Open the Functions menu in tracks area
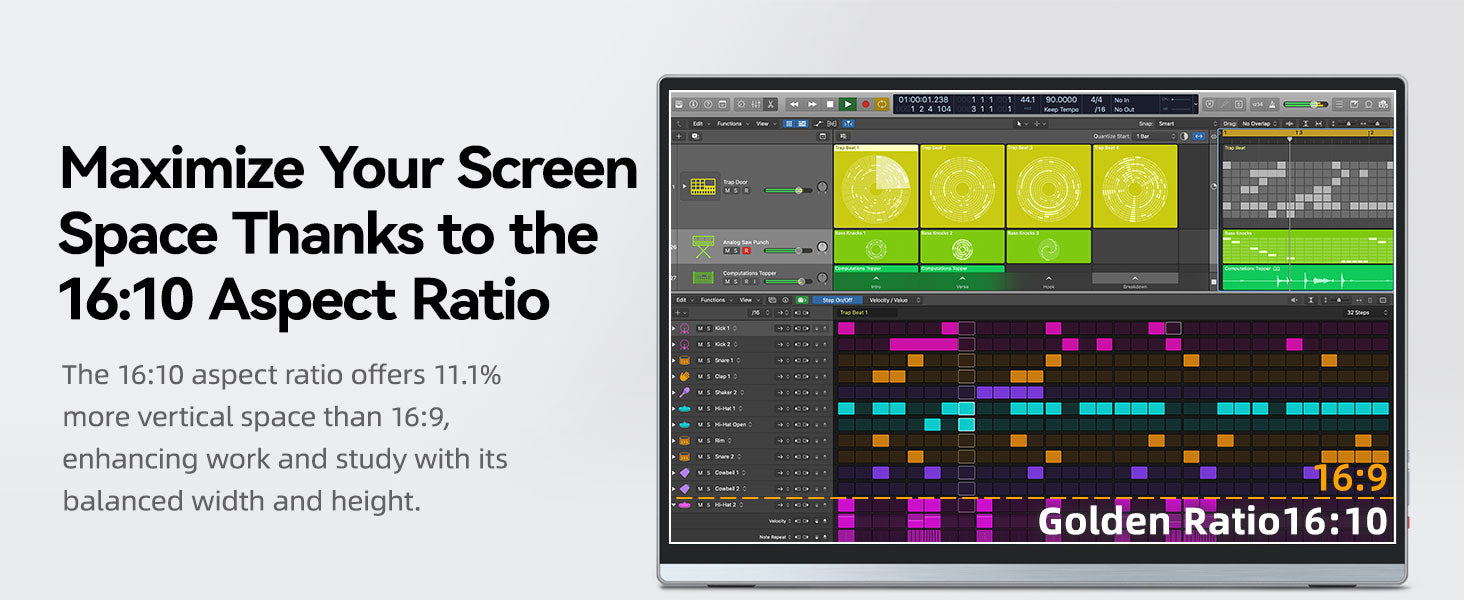 (730, 124)
